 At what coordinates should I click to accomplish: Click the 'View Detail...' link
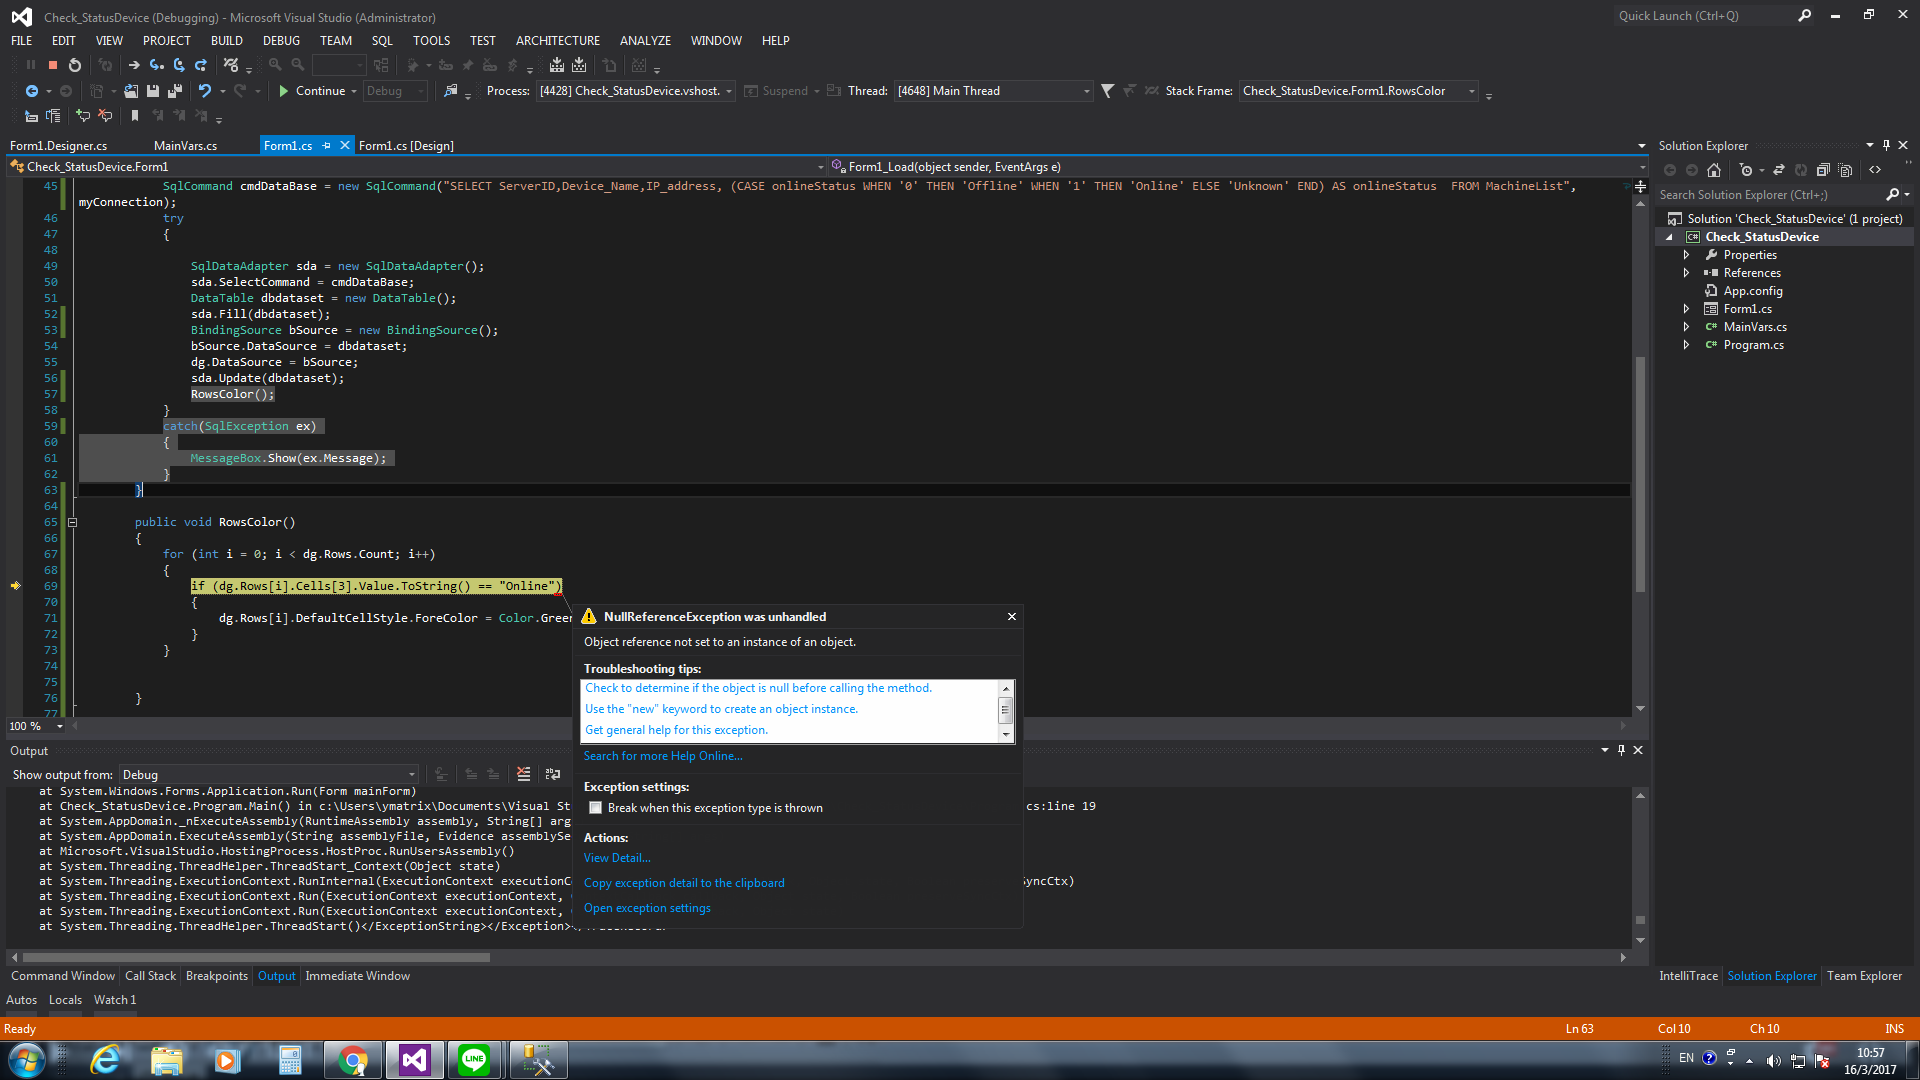[617, 858]
